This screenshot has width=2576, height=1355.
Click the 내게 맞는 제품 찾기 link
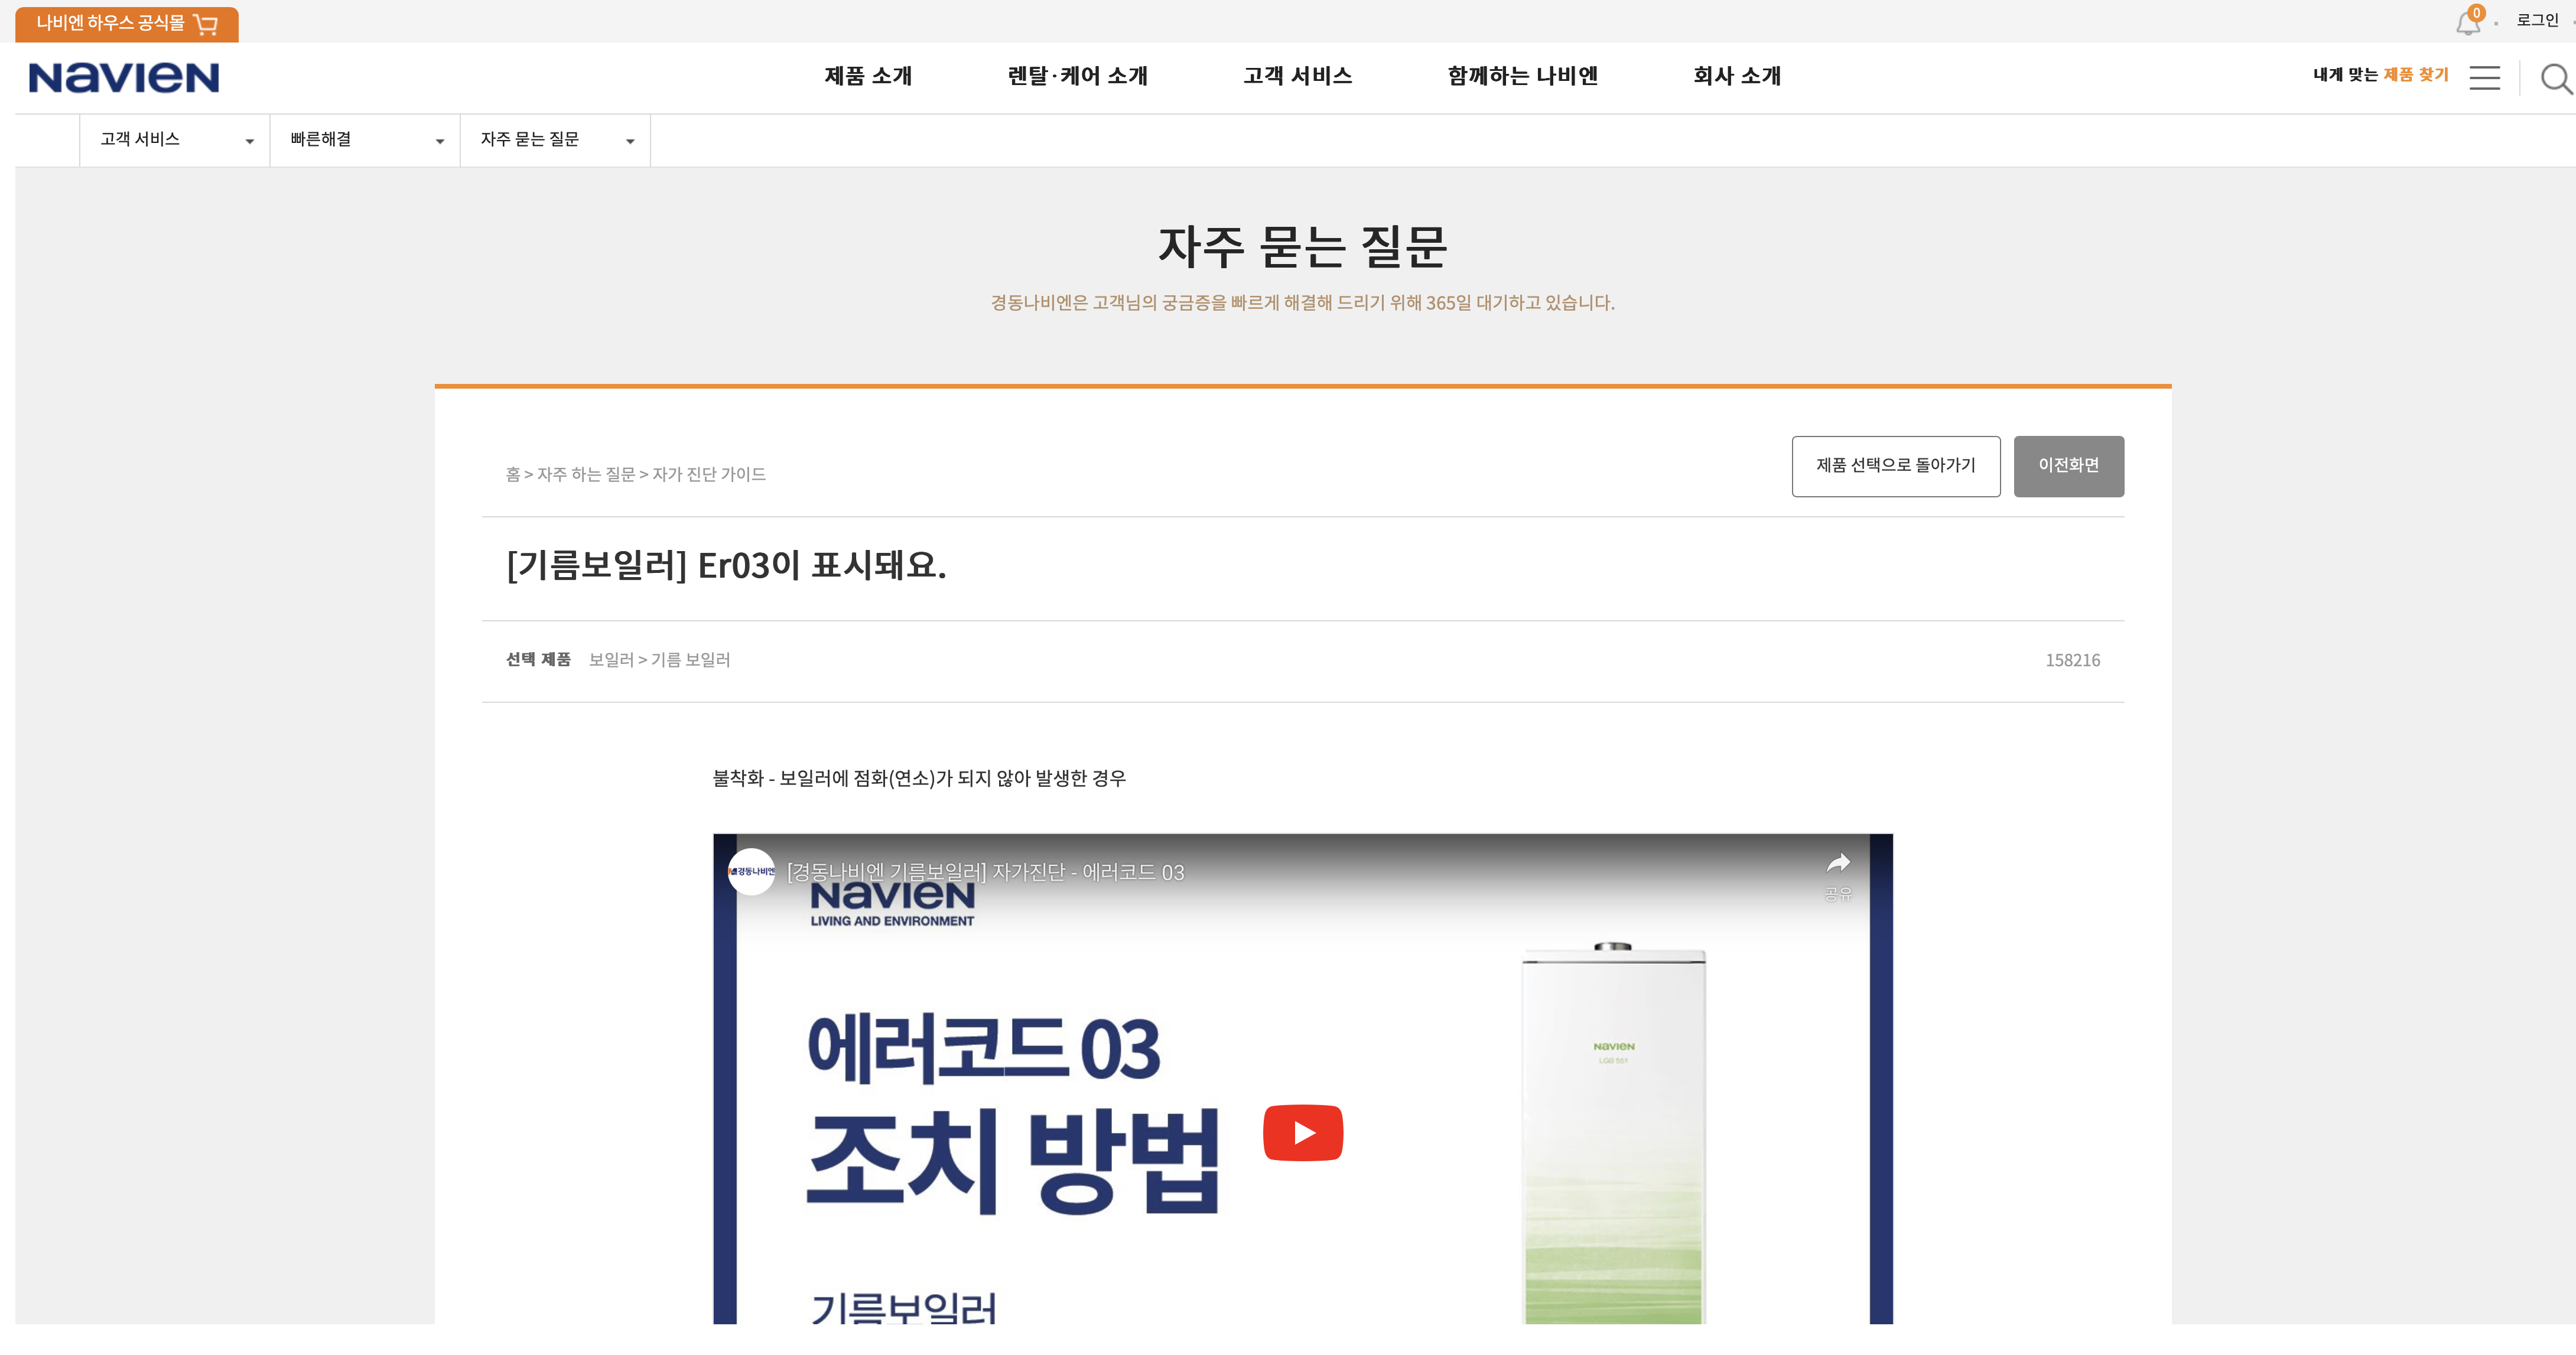click(x=2380, y=75)
